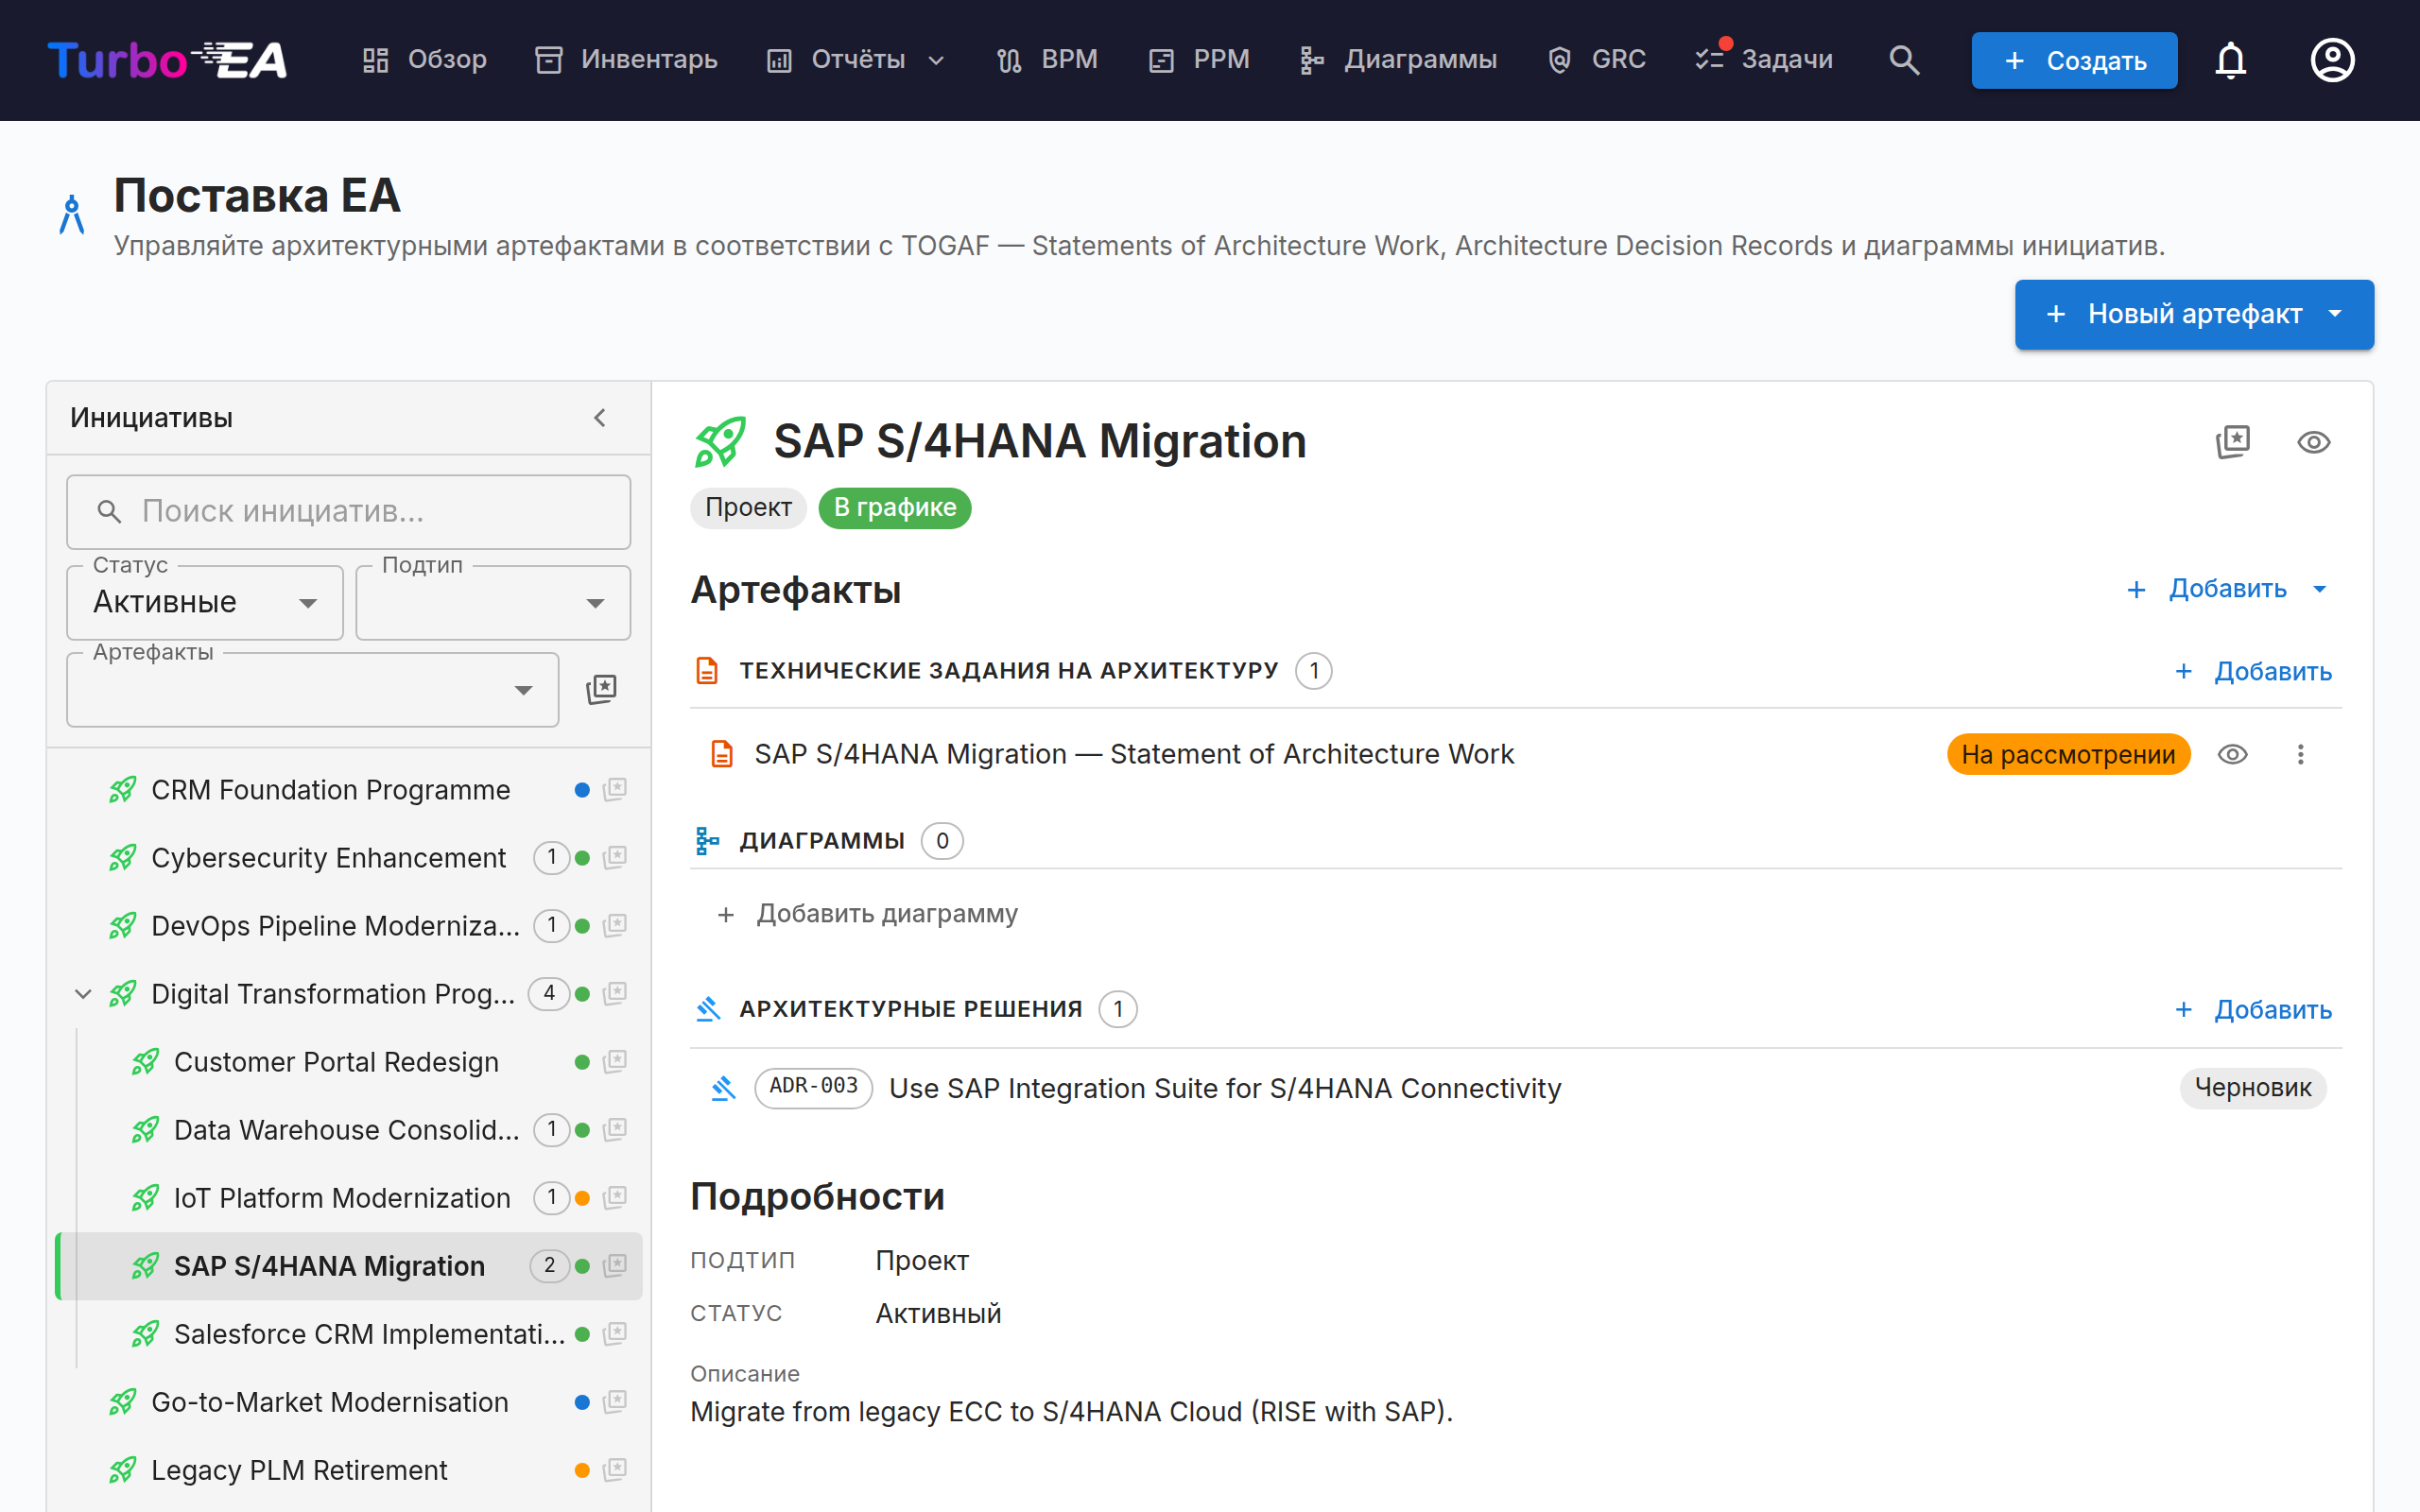
Task: Open the user account profile icon
Action: pyautogui.click(x=2332, y=60)
